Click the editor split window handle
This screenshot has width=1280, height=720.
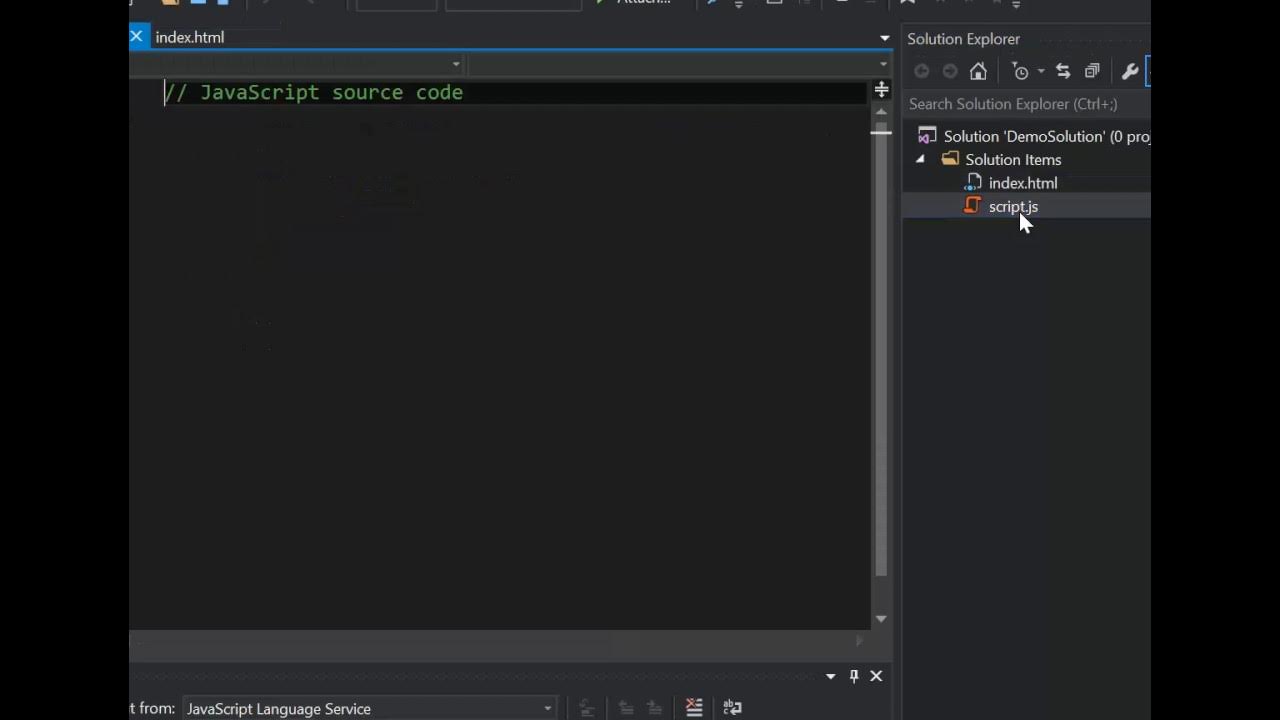(x=881, y=90)
